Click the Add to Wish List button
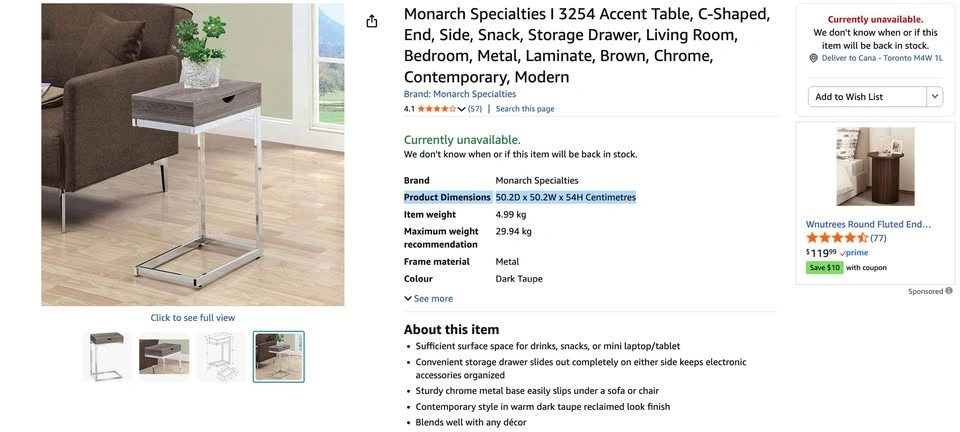 coord(867,97)
